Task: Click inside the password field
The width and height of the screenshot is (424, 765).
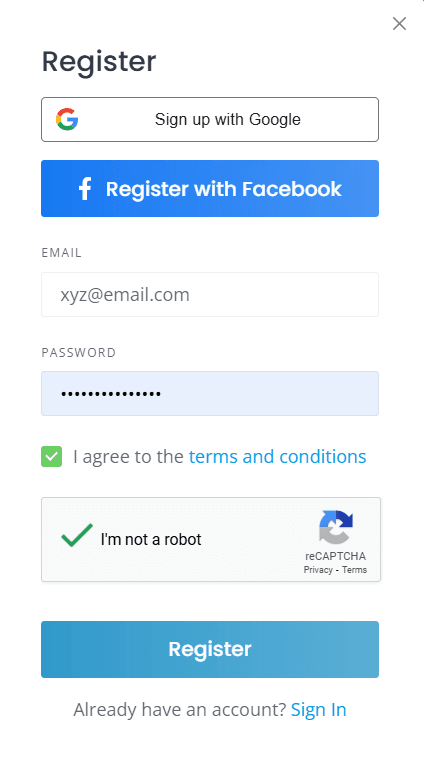Action: tap(210, 394)
